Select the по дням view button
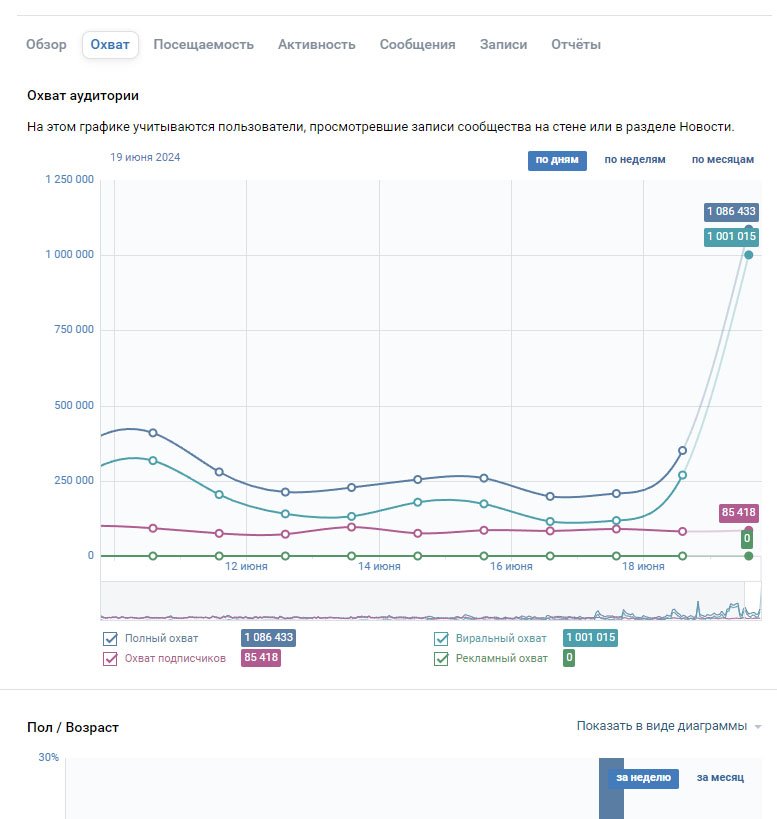Viewport: 777px width, 819px height. pyautogui.click(x=557, y=160)
